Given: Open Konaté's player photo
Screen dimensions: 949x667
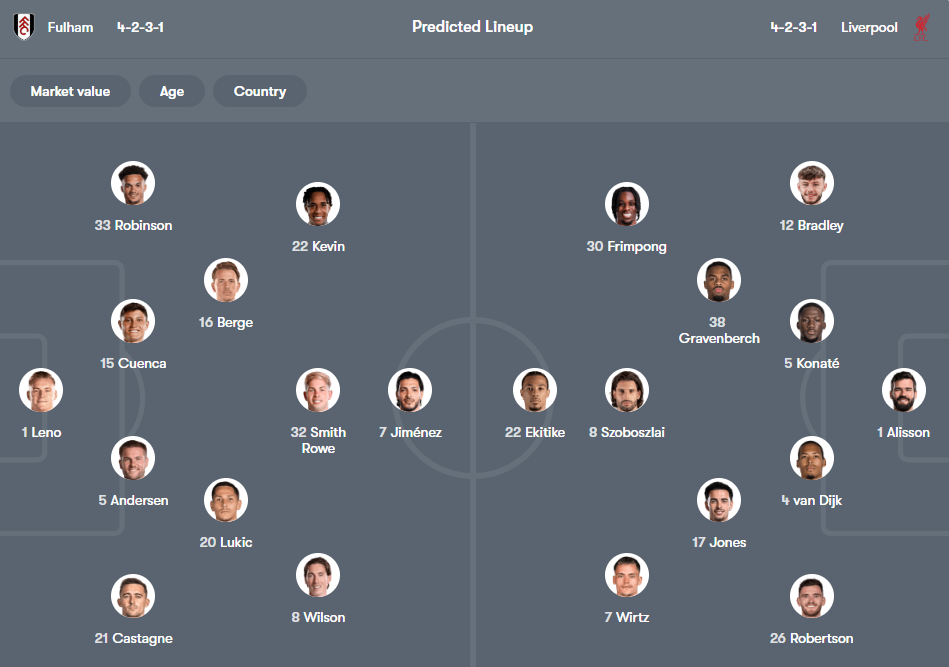Looking at the screenshot, I should coord(811,321).
